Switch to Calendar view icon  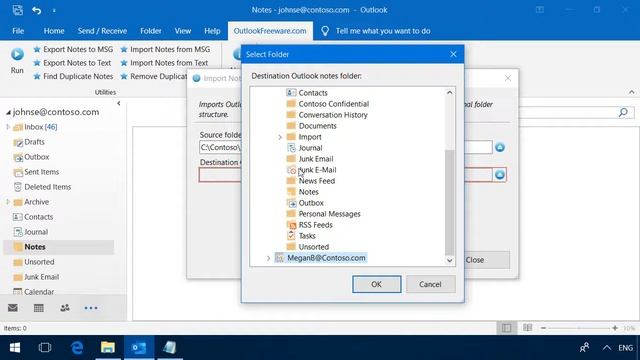pos(39,308)
